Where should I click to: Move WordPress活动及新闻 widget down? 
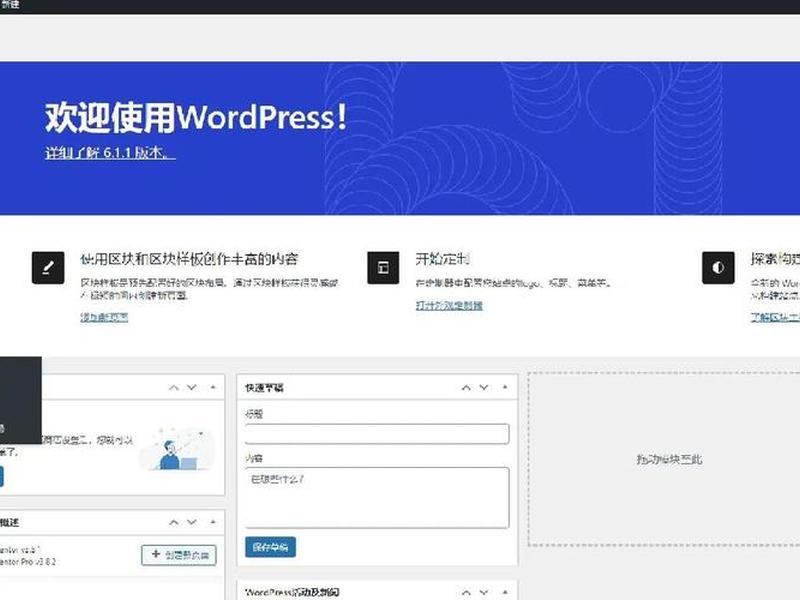click(x=484, y=592)
